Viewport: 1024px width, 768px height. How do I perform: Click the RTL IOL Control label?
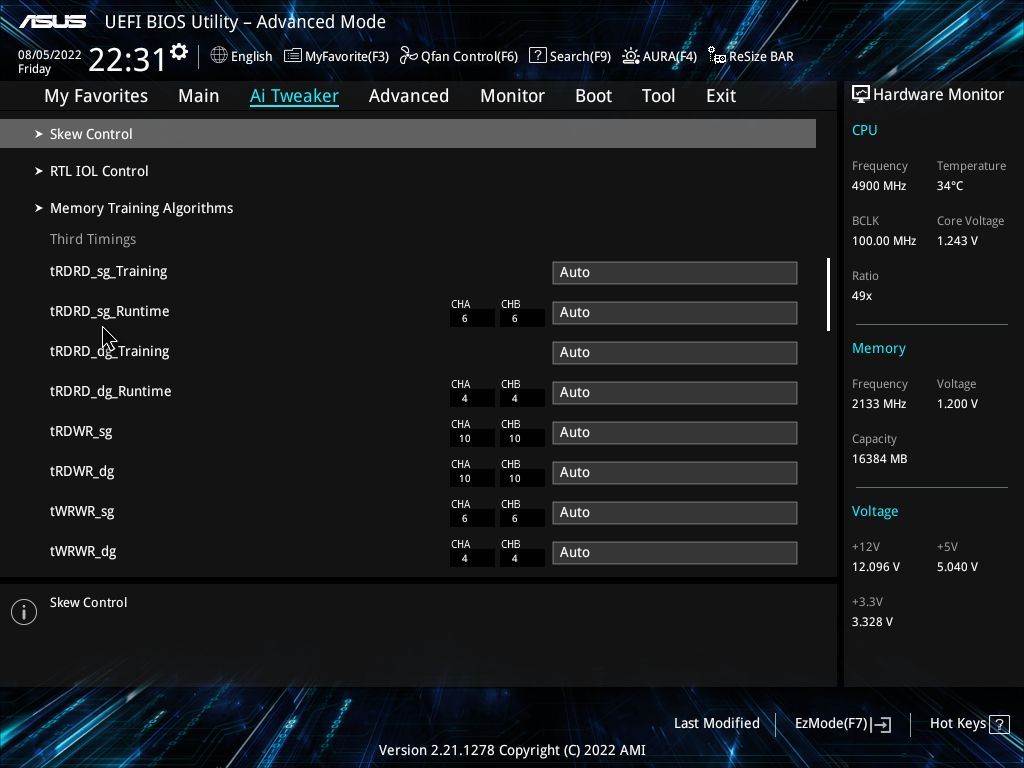coord(99,171)
